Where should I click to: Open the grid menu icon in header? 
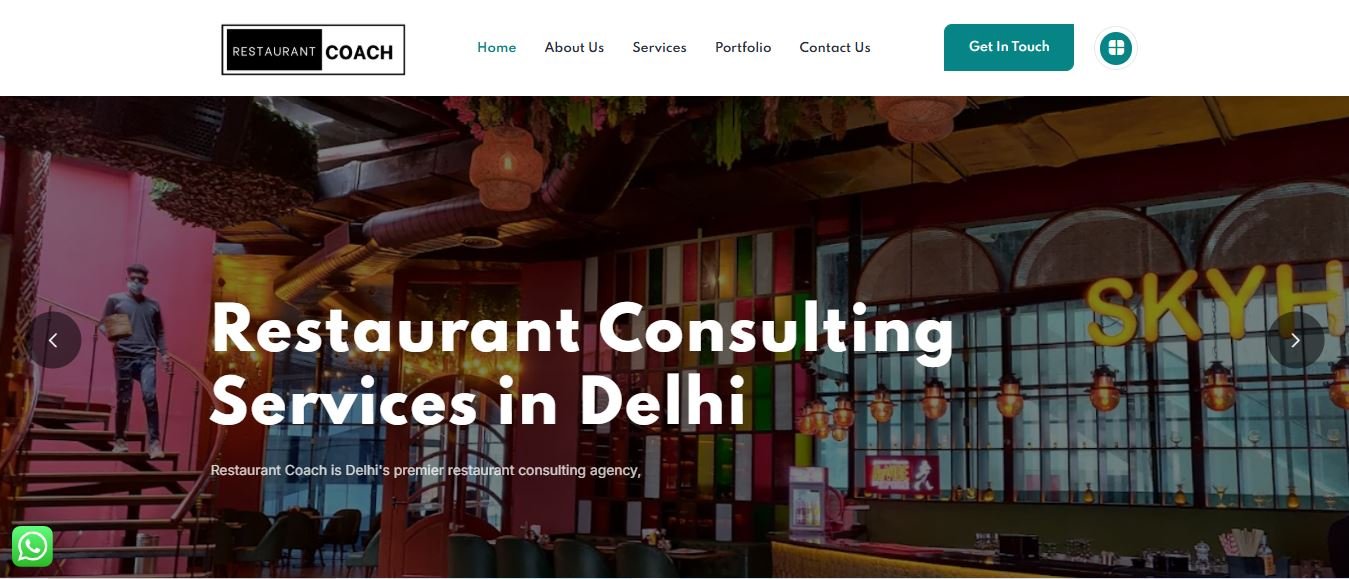[x=1115, y=47]
